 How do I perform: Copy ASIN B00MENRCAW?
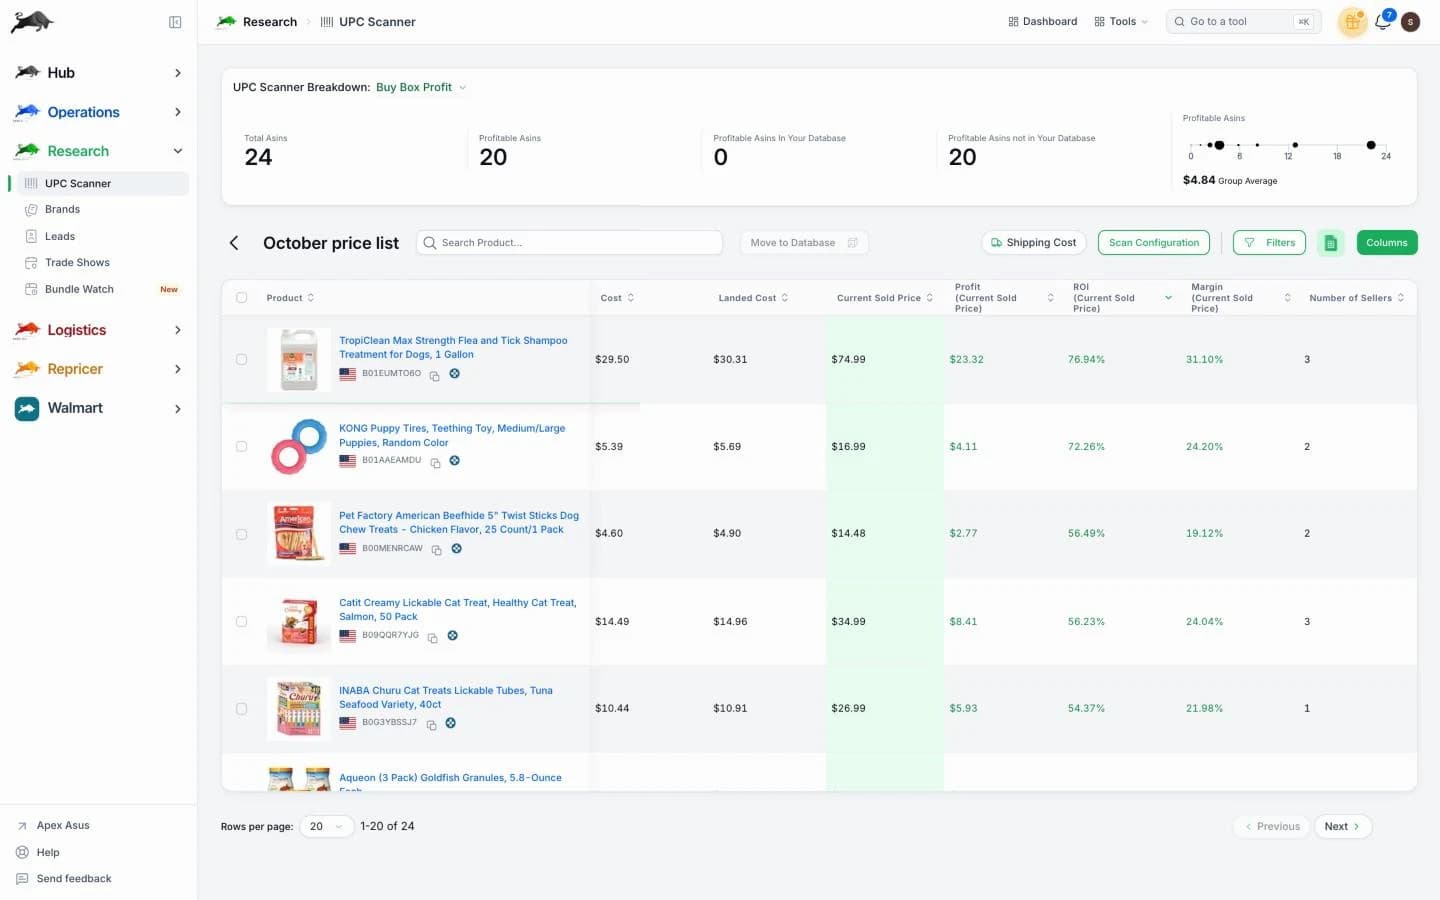[436, 550]
